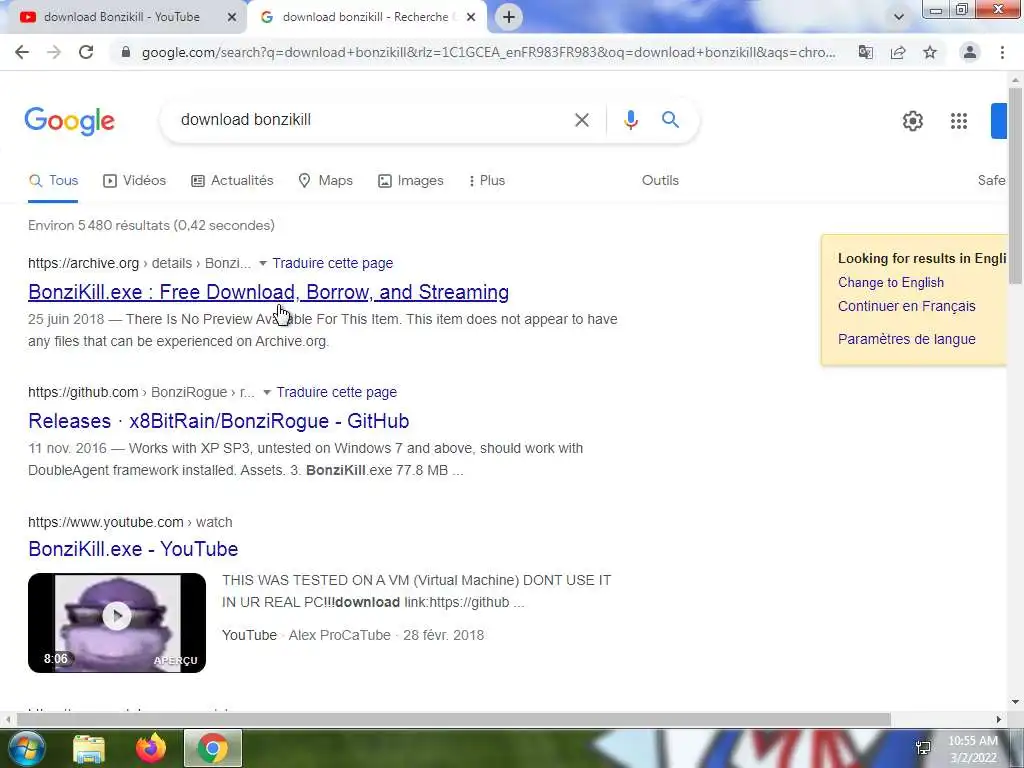The image size is (1024, 768).
Task: Switch to download Bonzikill YouTube tab
Action: [122, 17]
